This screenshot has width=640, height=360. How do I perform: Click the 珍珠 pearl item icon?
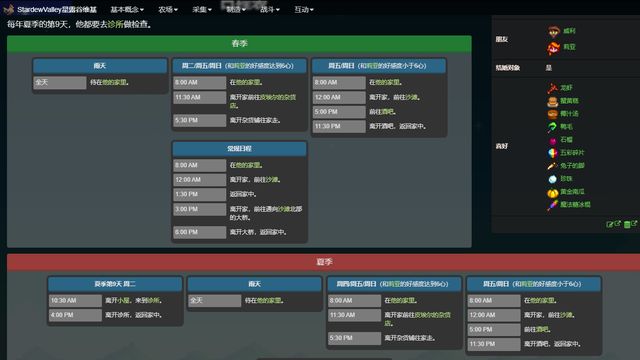coord(553,179)
